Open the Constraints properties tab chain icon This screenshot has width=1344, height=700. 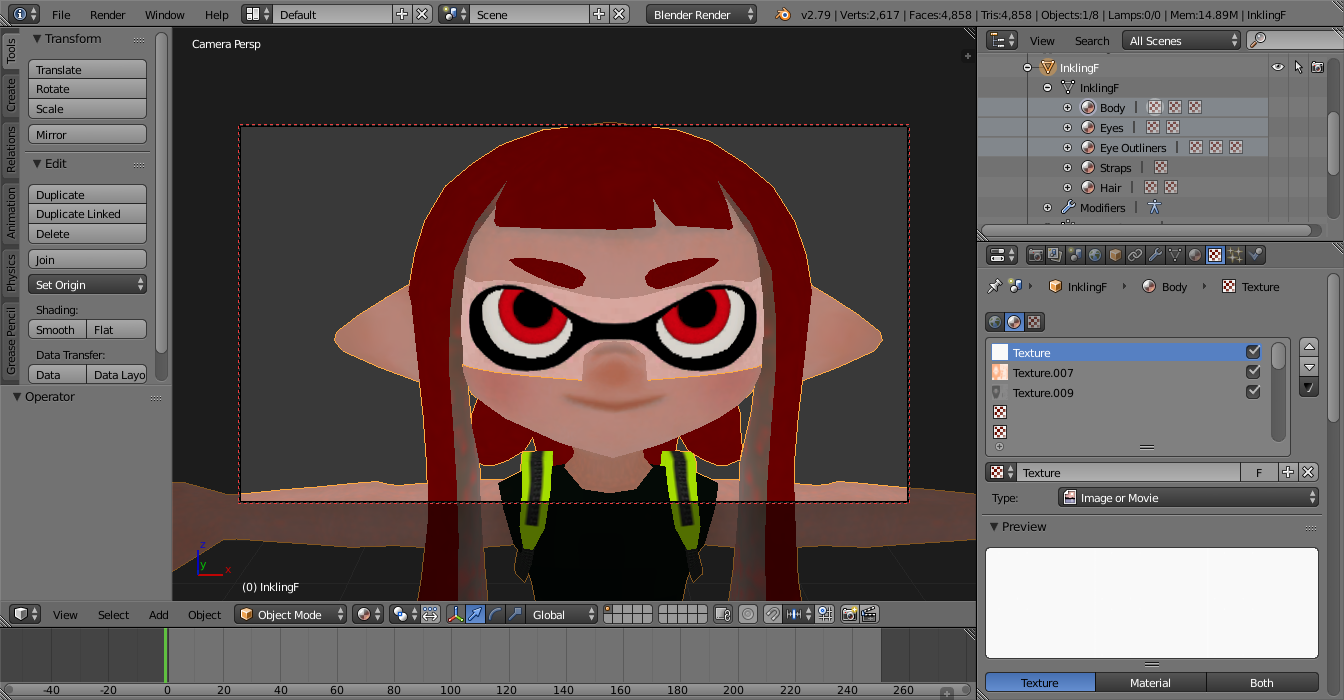pos(1135,256)
